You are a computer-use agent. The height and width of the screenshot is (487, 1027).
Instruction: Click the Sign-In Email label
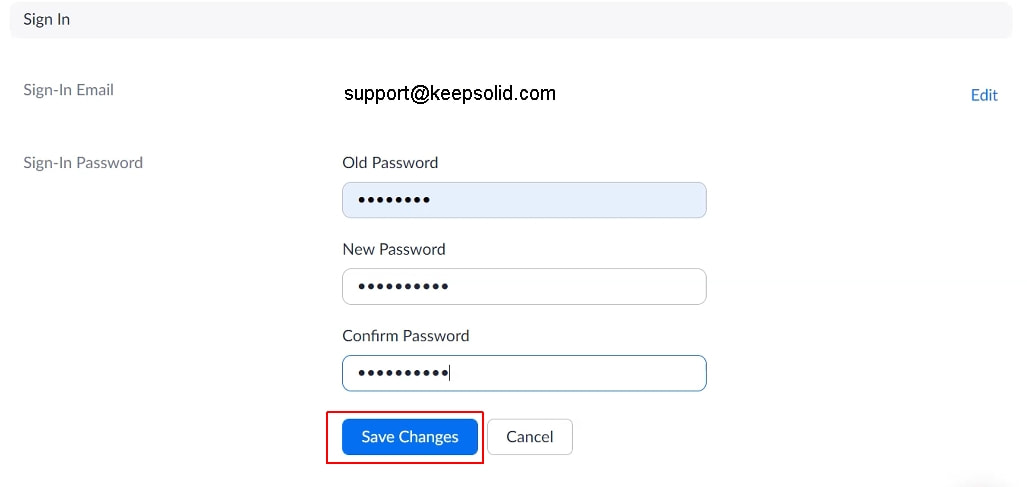click(x=69, y=90)
